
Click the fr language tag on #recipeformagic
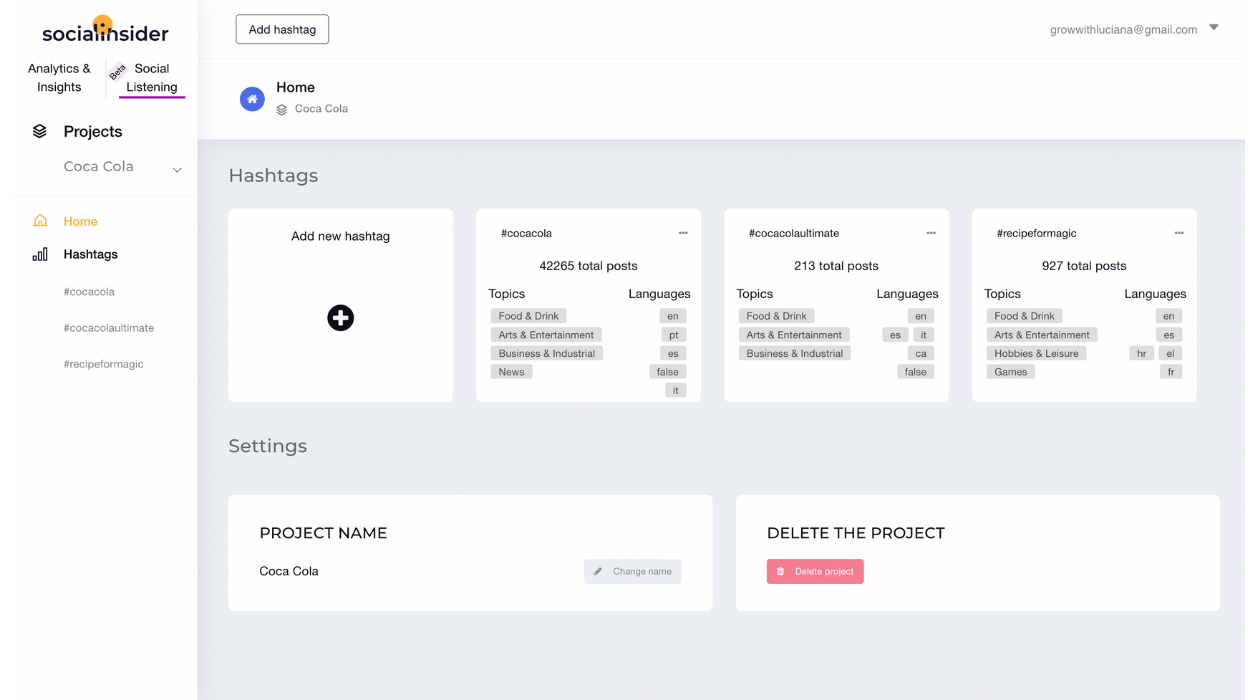1169,371
